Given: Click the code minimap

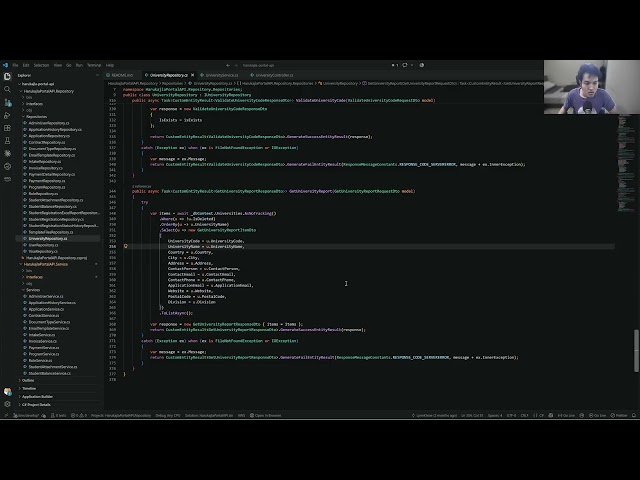Looking at the screenshot, I should pyautogui.click(x=625, y=163).
